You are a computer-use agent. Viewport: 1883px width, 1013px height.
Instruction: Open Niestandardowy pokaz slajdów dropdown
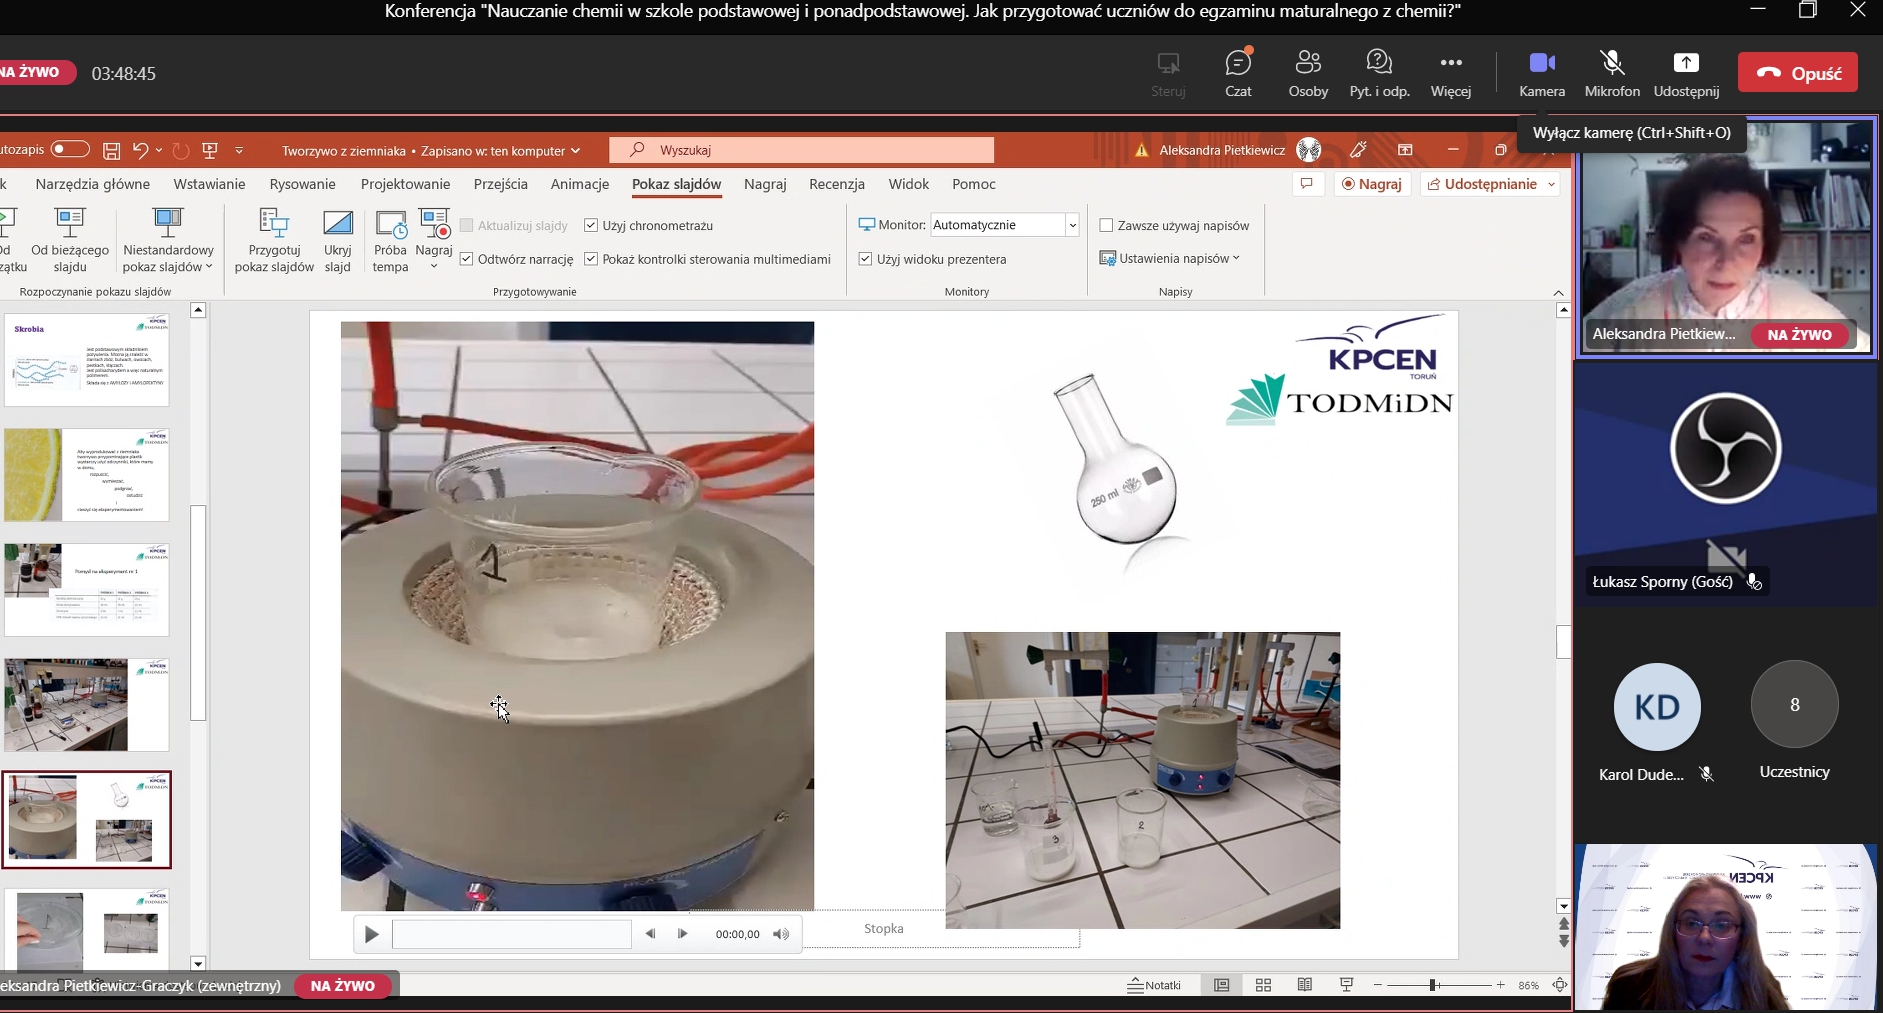168,240
